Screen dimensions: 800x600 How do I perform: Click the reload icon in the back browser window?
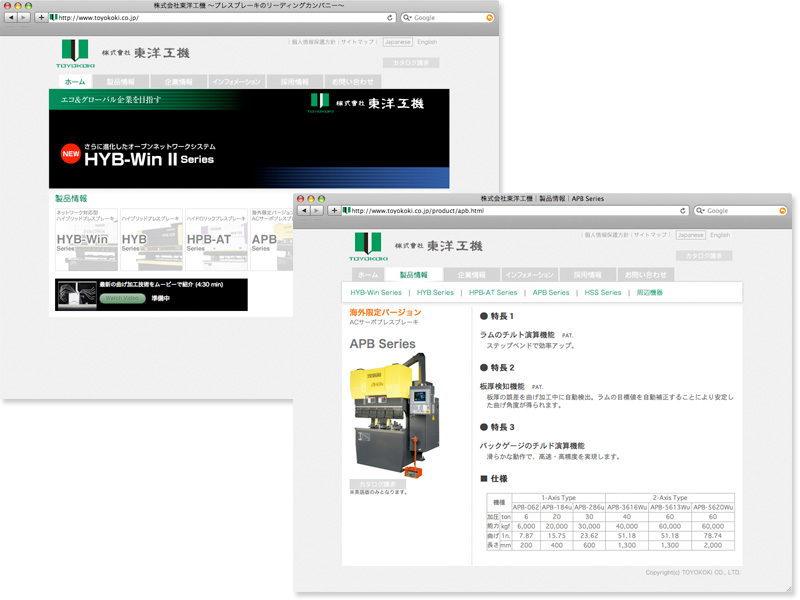pos(390,18)
